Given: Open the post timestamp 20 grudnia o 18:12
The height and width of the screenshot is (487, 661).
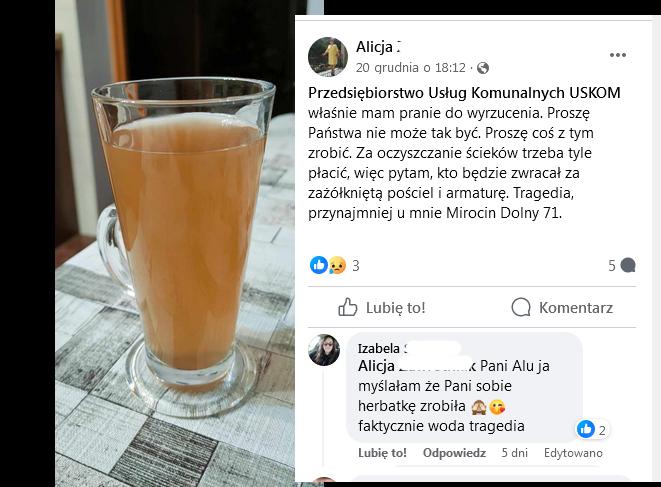Looking at the screenshot, I should pos(411,68).
